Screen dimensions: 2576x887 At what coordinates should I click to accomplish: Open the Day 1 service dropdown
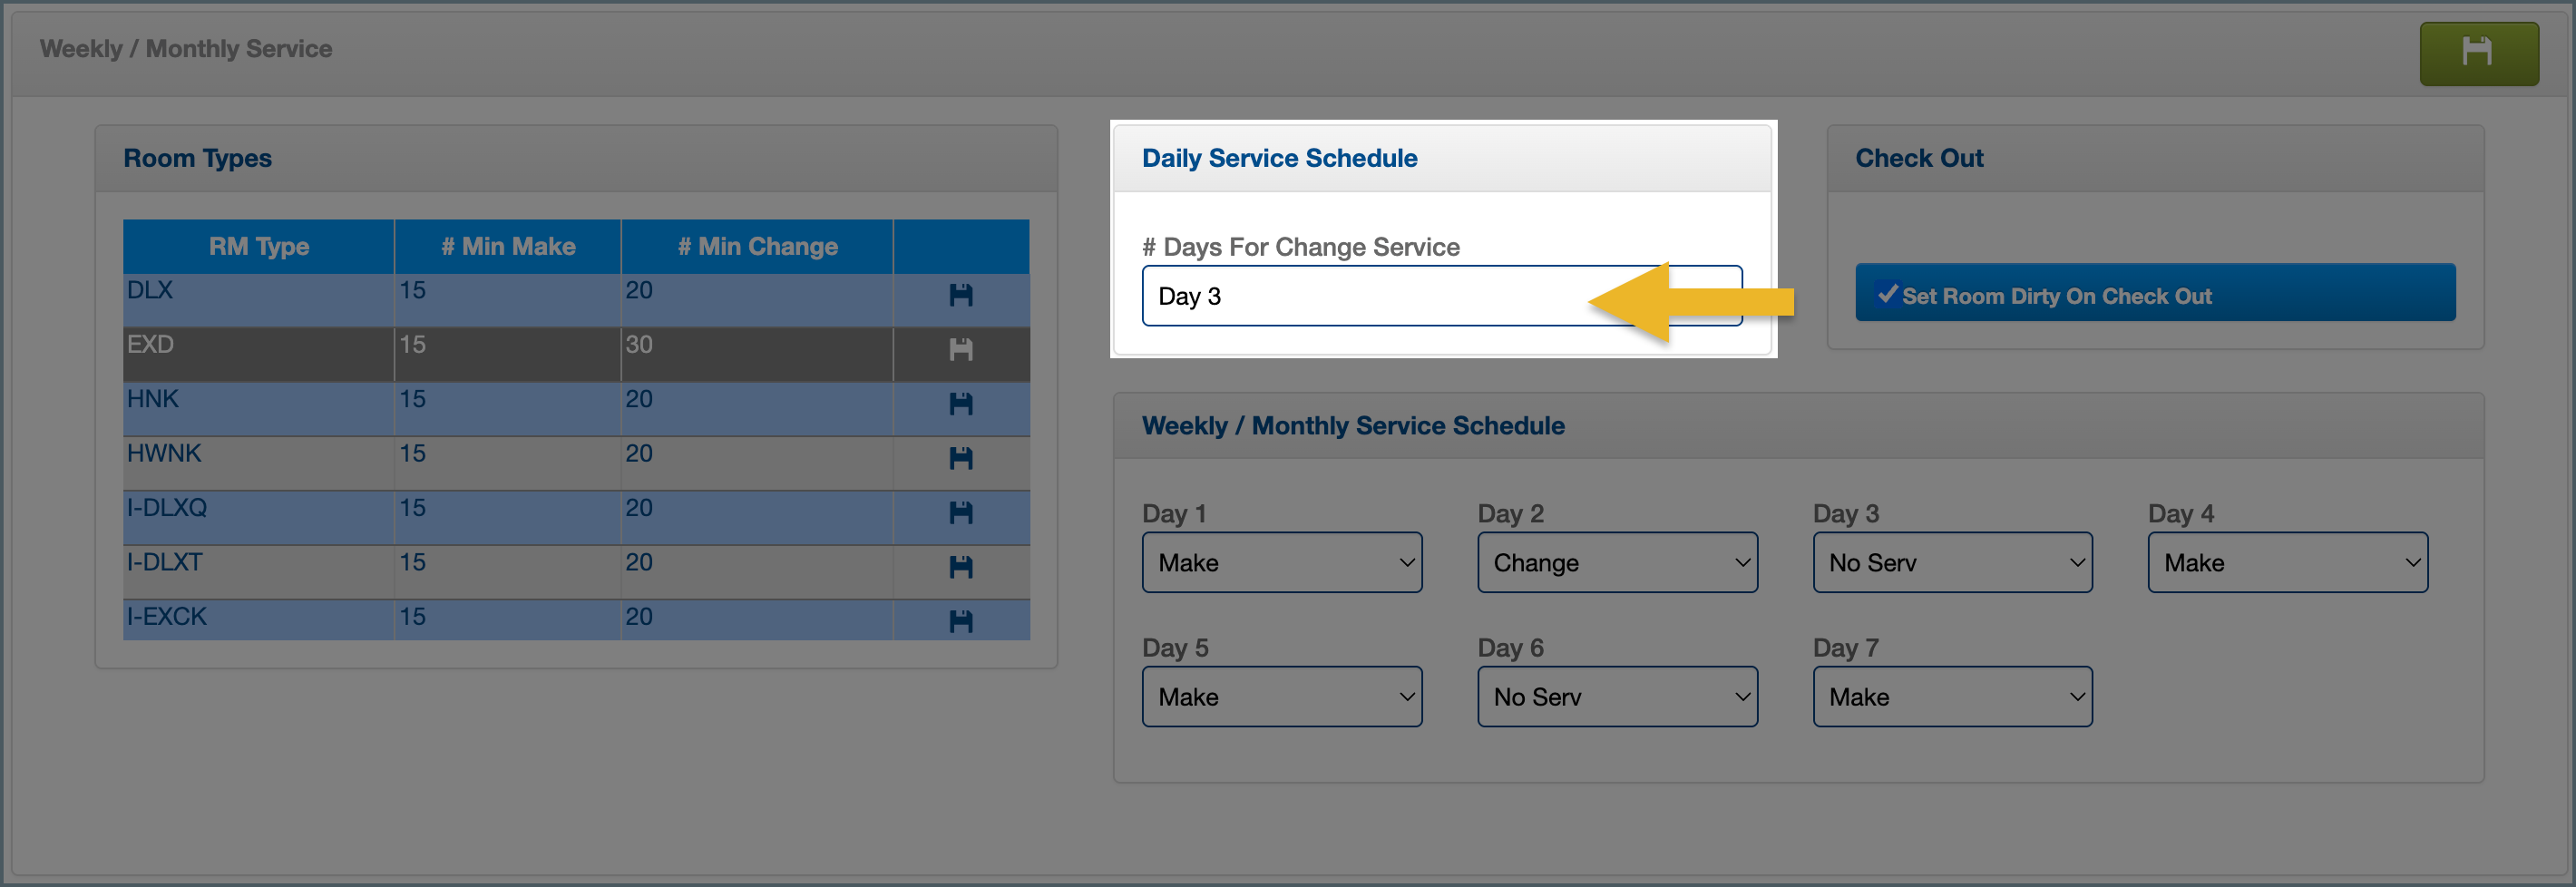pyautogui.click(x=1281, y=563)
